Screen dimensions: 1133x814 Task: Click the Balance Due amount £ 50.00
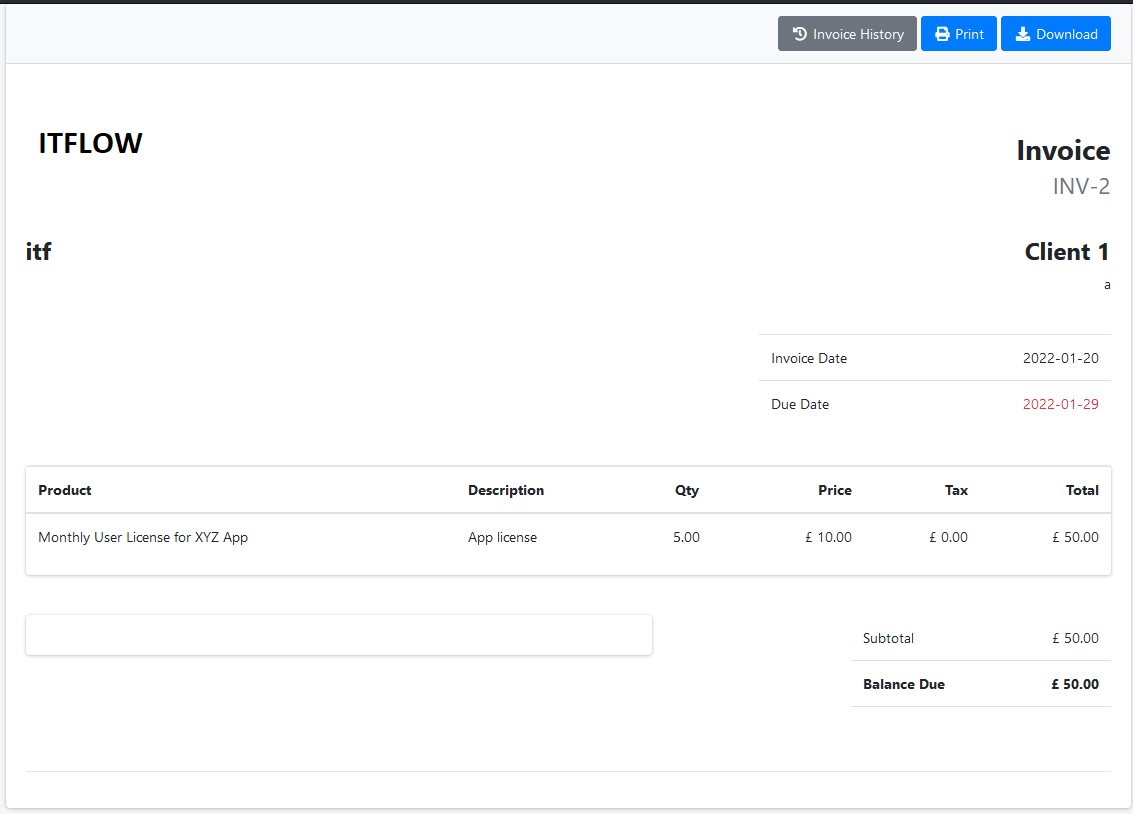(1074, 685)
